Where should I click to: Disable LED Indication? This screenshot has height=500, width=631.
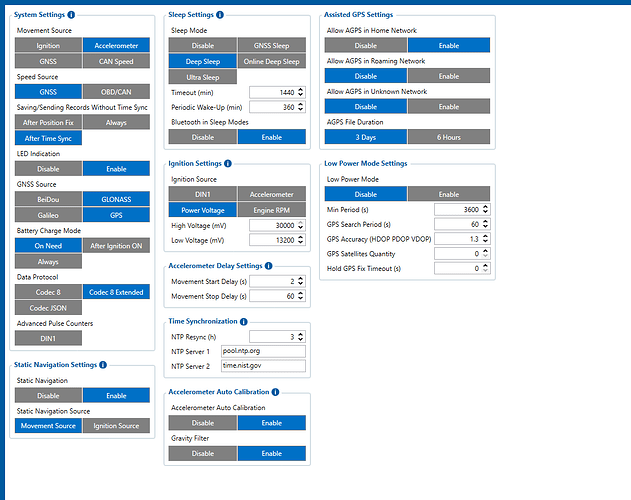(47, 169)
